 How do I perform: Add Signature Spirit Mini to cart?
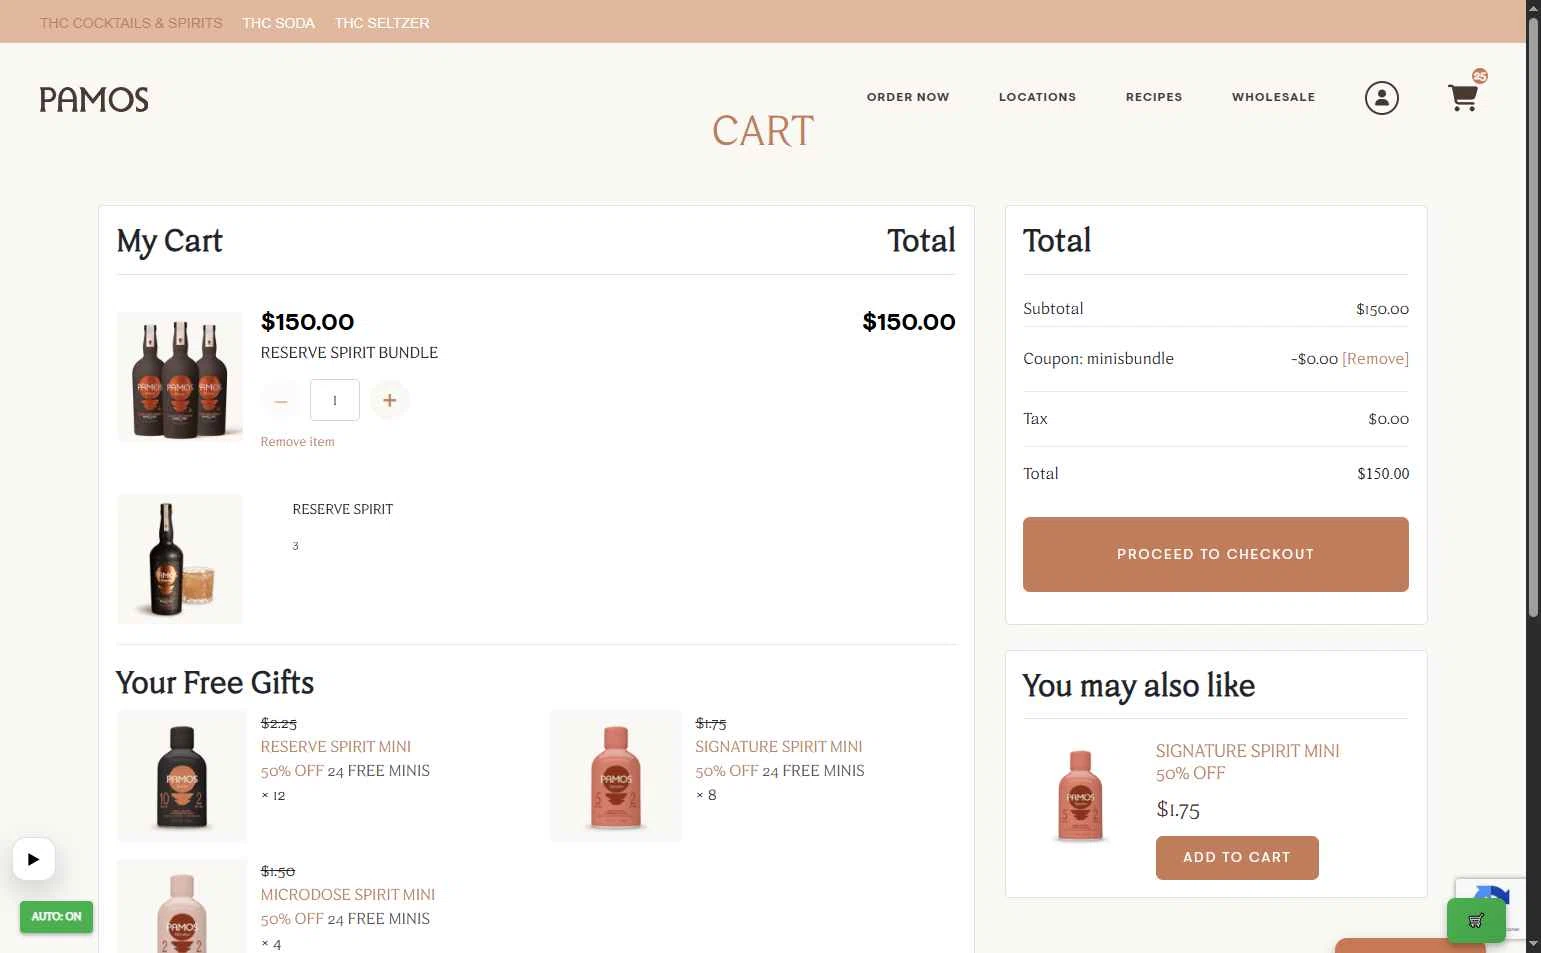(x=1237, y=858)
